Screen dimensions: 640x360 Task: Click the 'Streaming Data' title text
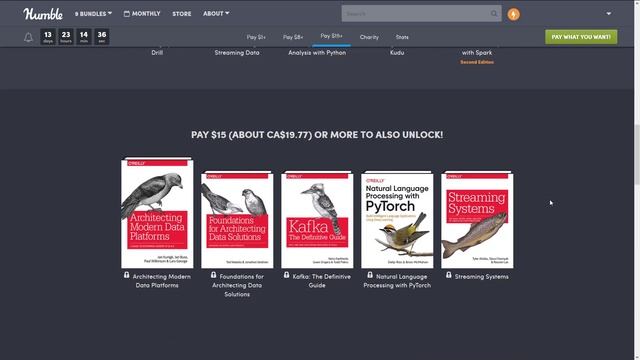pos(237,53)
